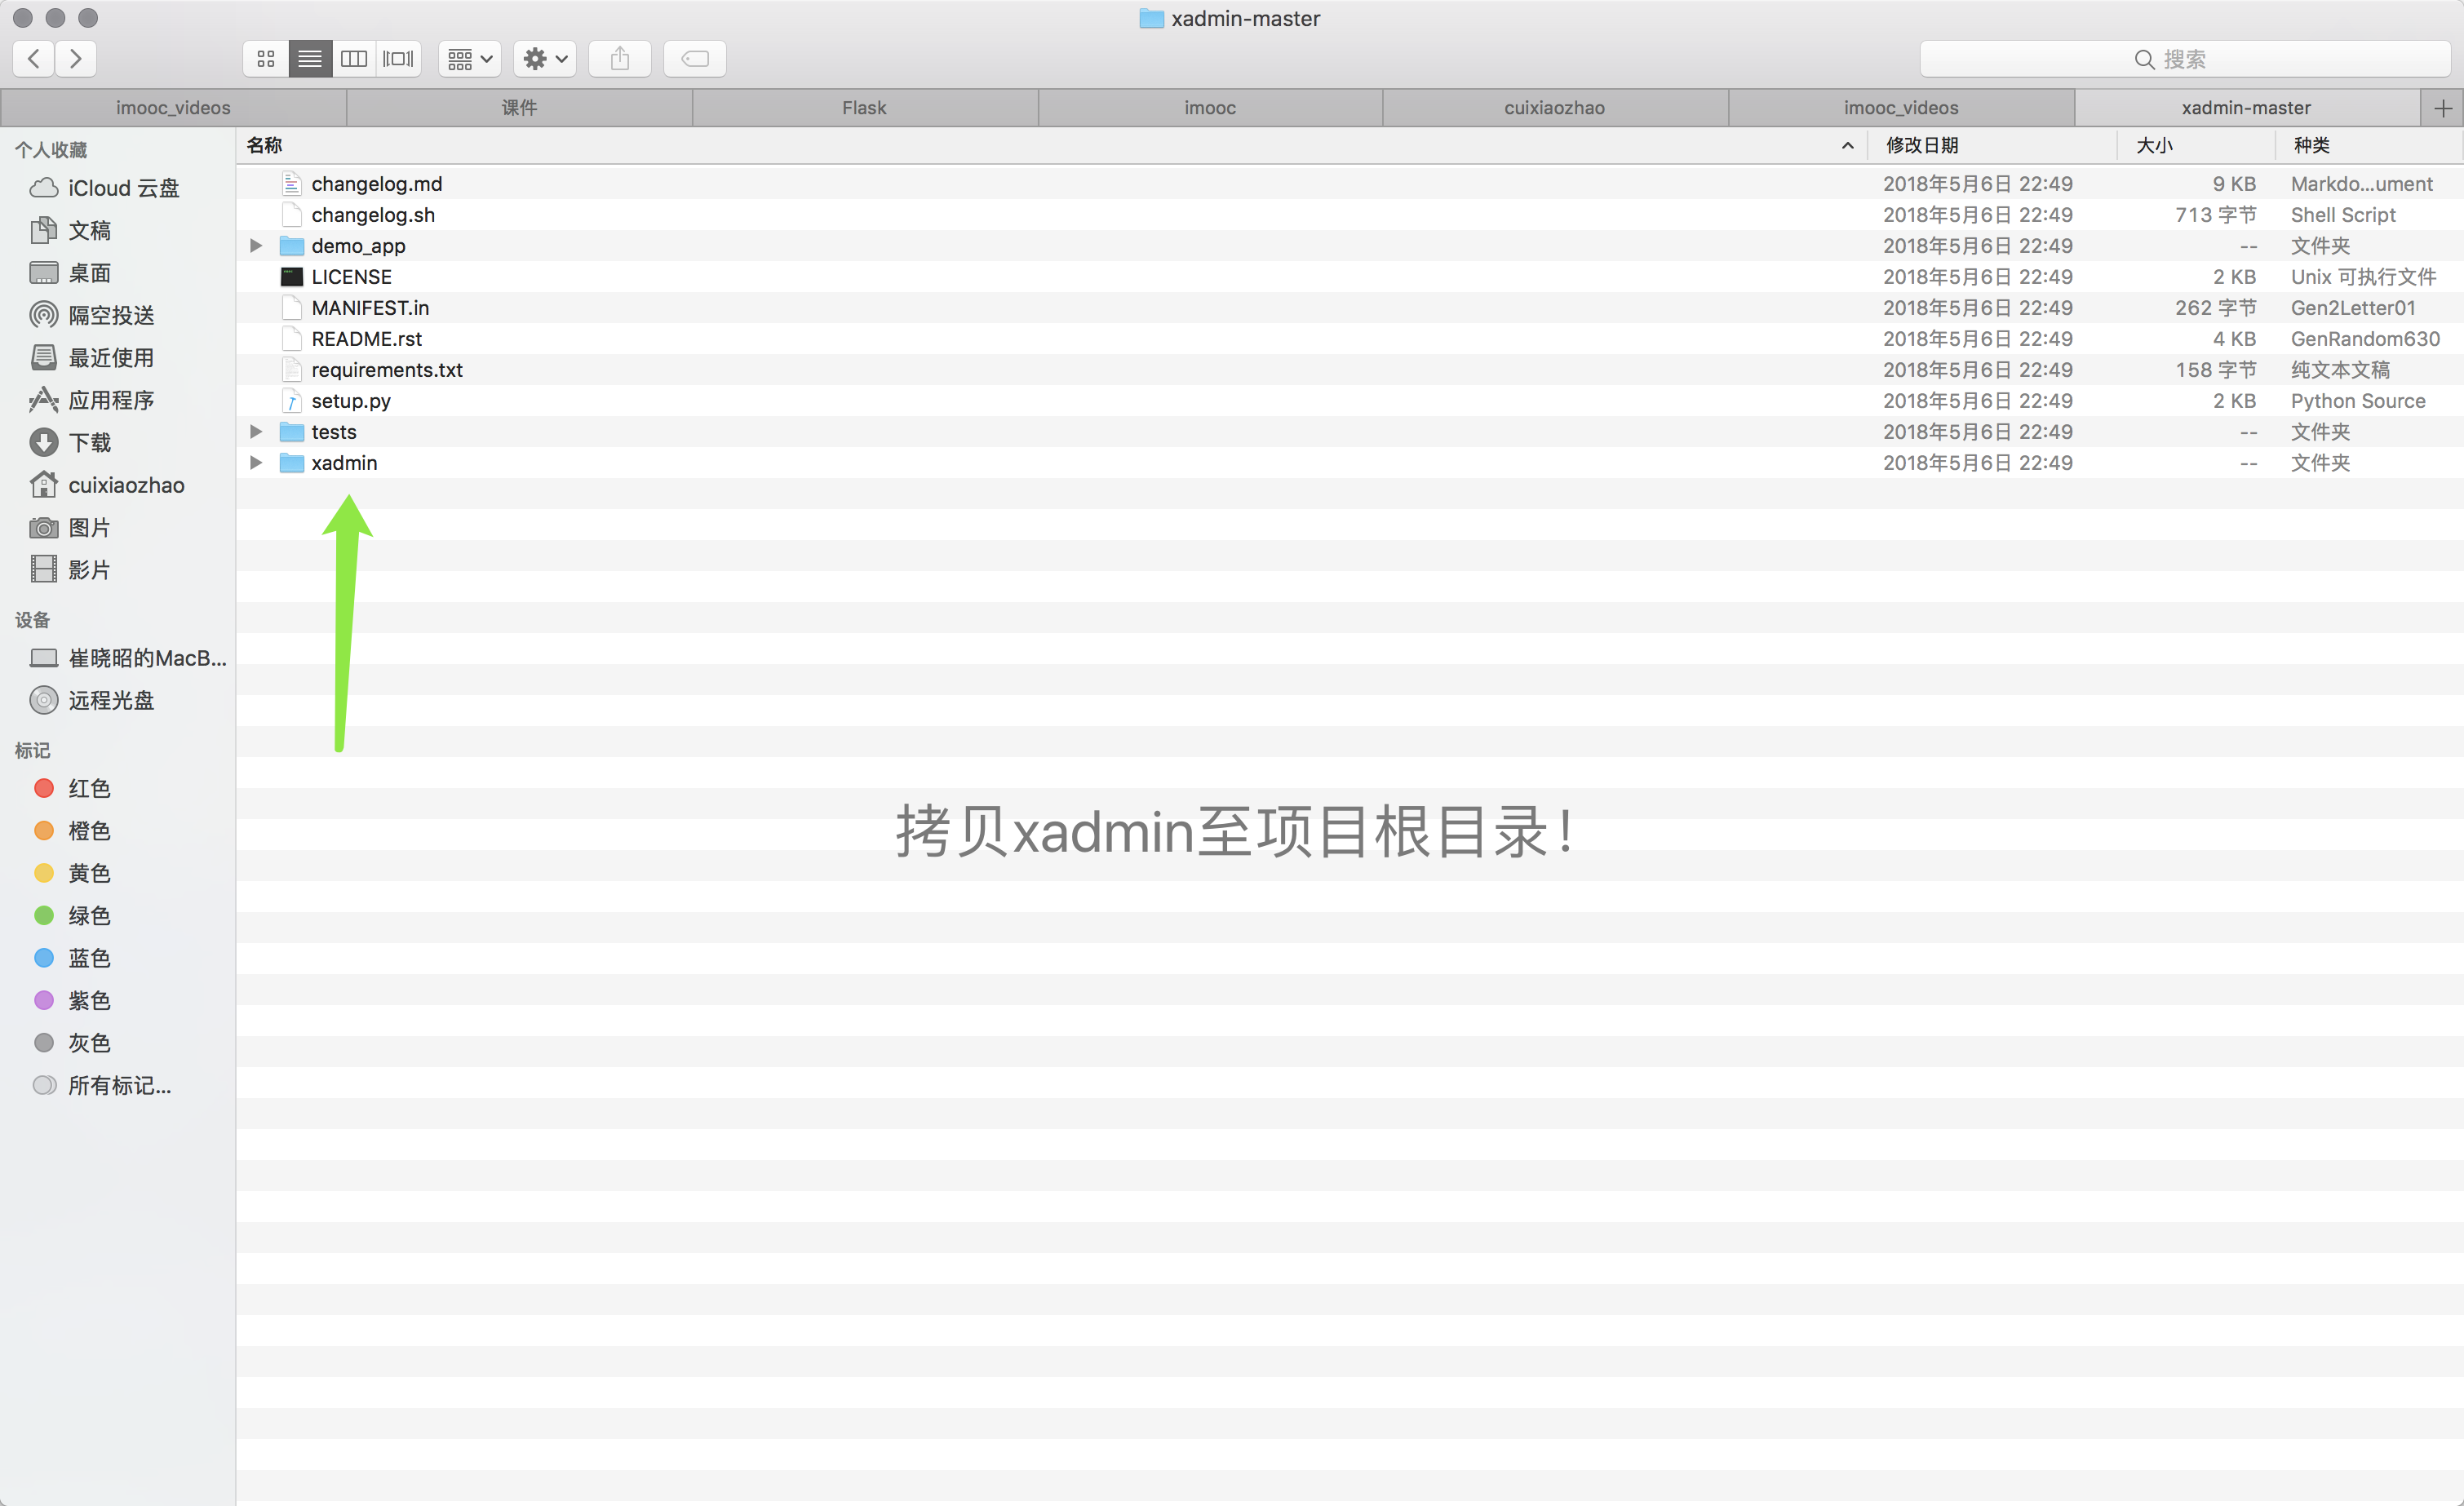Open AirDrop in the sidebar
Image resolution: width=2464 pixels, height=1506 pixels.
(x=110, y=315)
